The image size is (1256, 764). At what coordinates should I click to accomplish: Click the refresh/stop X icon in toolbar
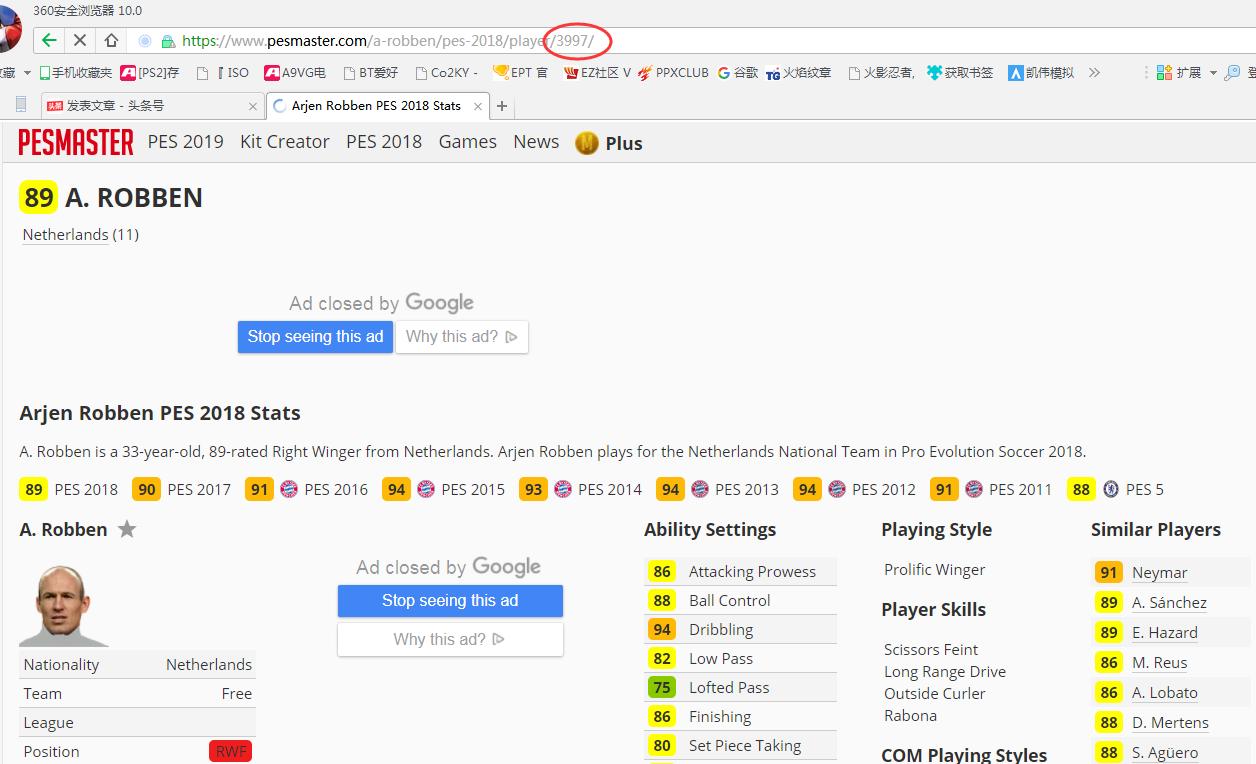(79, 42)
